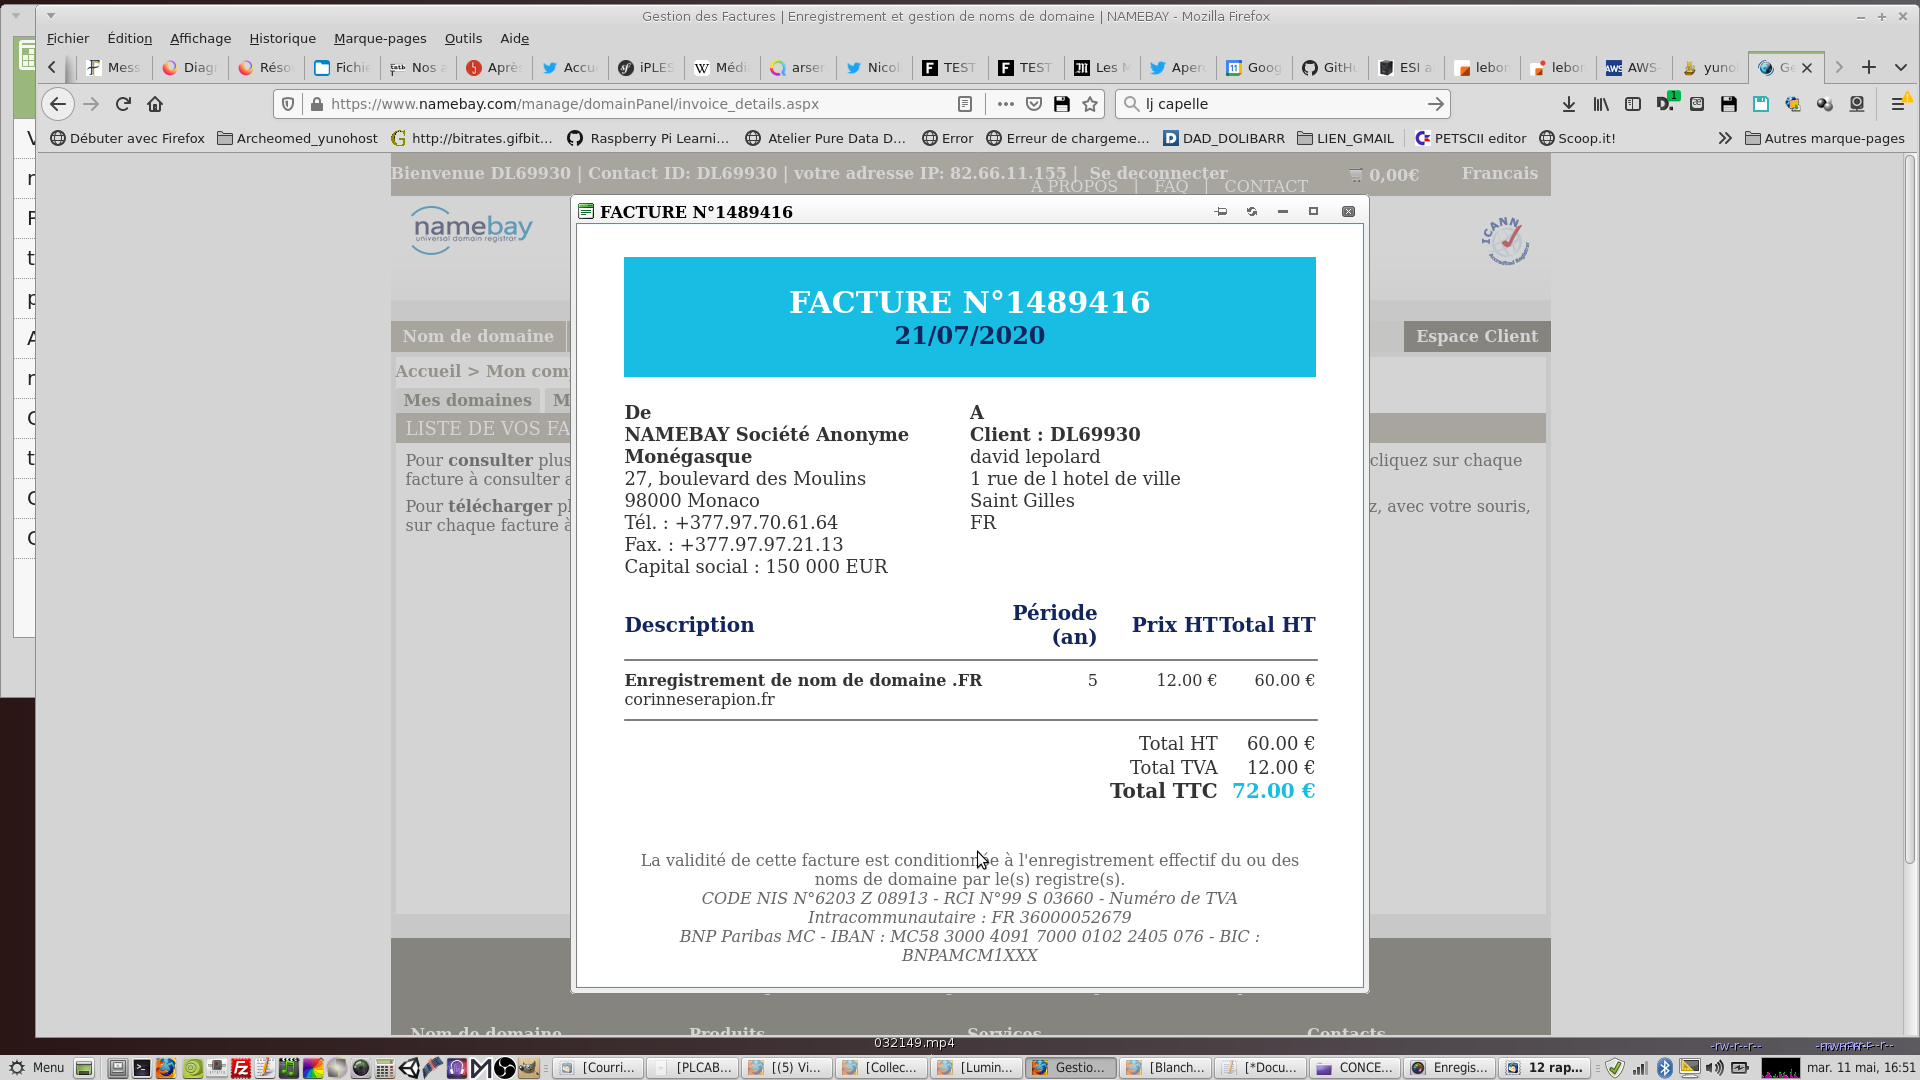
Task: Toggle Reader View in the address bar
Action: click(965, 104)
